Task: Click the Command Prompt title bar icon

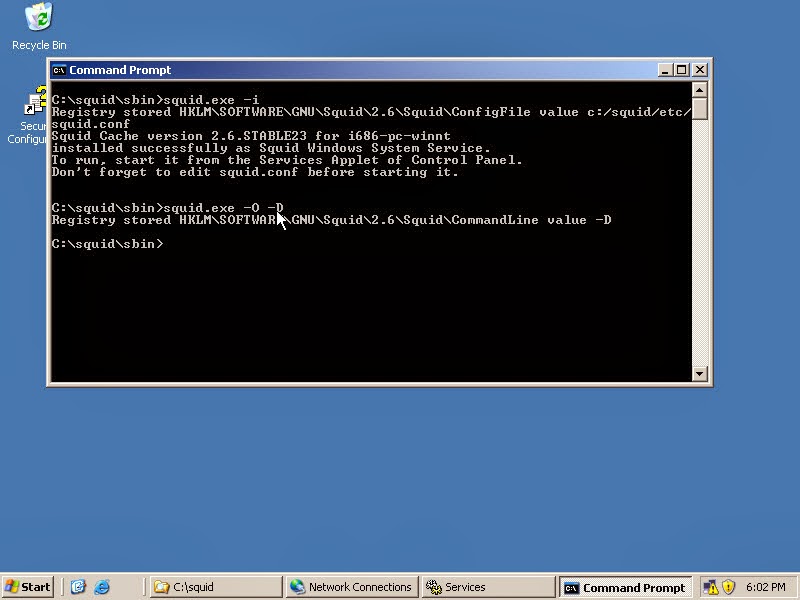Action: click(x=59, y=70)
